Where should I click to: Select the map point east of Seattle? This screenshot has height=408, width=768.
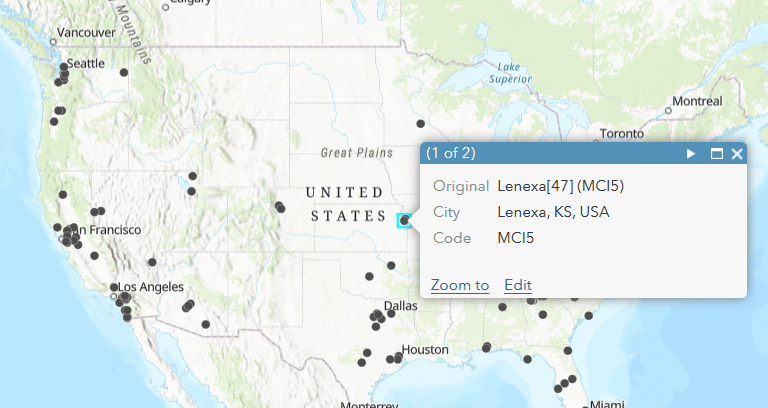pyautogui.click(x=124, y=72)
